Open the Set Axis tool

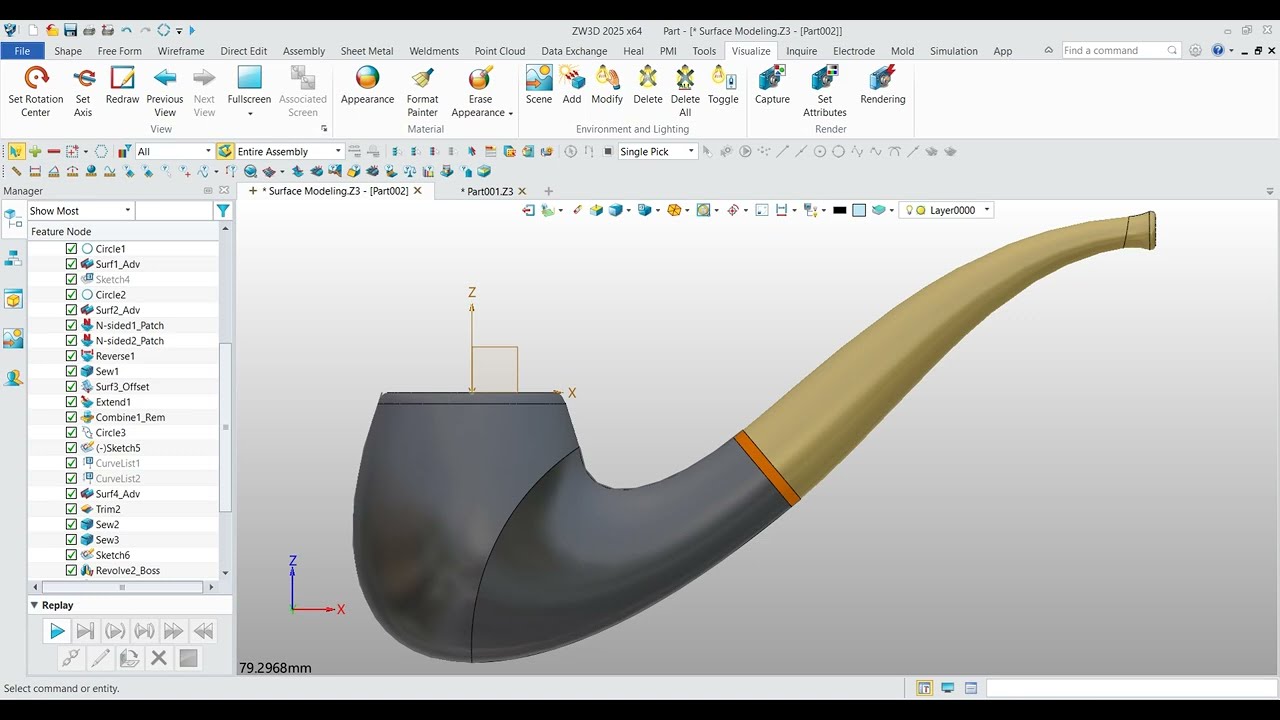coord(83,91)
